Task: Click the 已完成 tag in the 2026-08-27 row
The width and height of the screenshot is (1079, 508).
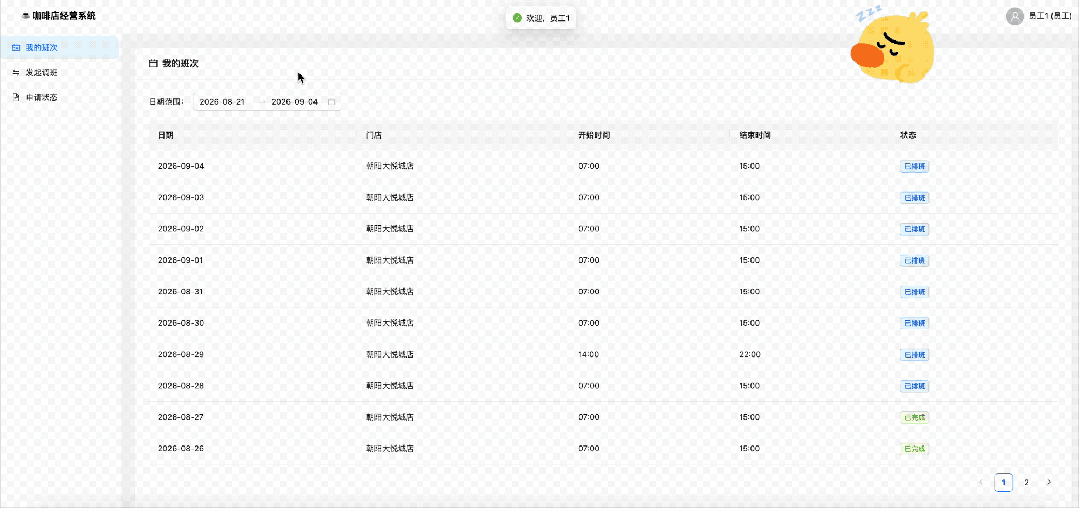Action: 915,417
